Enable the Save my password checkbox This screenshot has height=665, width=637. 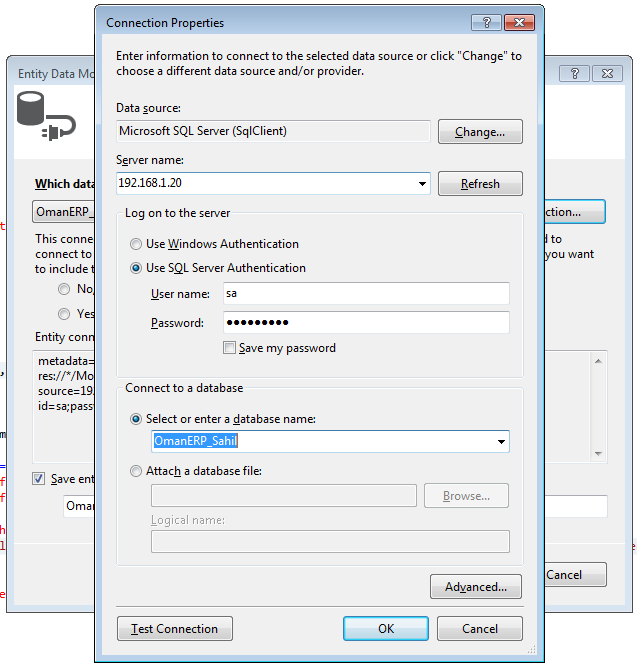tap(230, 348)
